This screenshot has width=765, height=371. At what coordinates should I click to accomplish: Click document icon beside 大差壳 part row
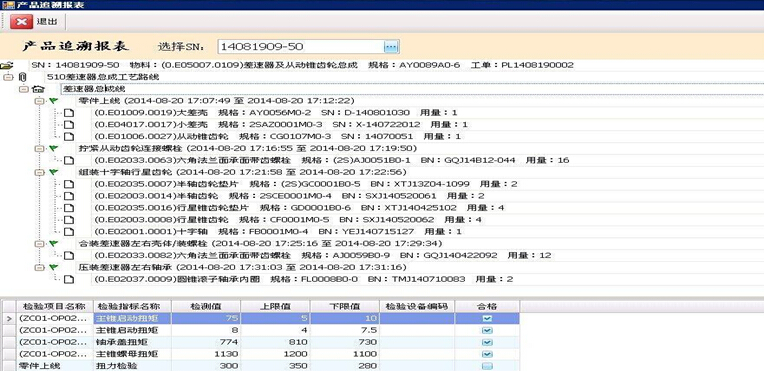pyautogui.click(x=69, y=113)
